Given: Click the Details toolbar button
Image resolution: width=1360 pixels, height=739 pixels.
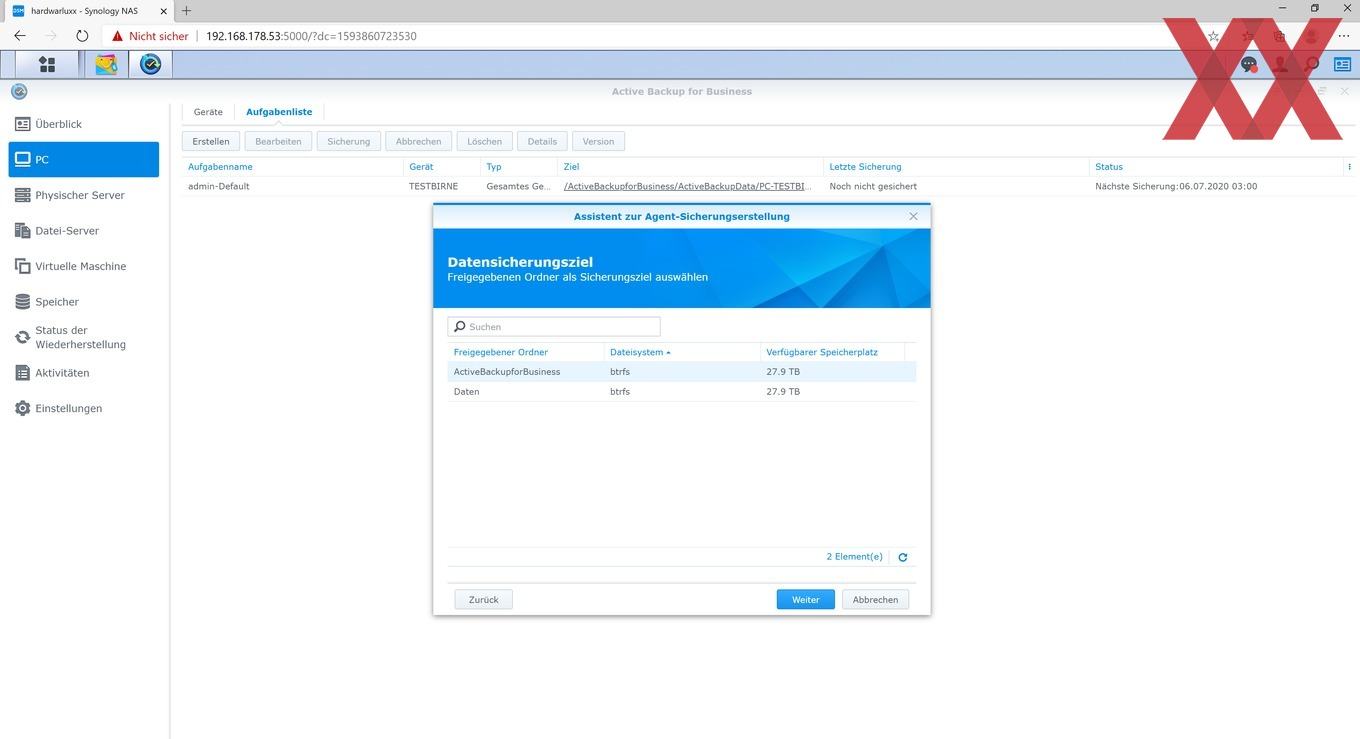Looking at the screenshot, I should pyautogui.click(x=542, y=141).
